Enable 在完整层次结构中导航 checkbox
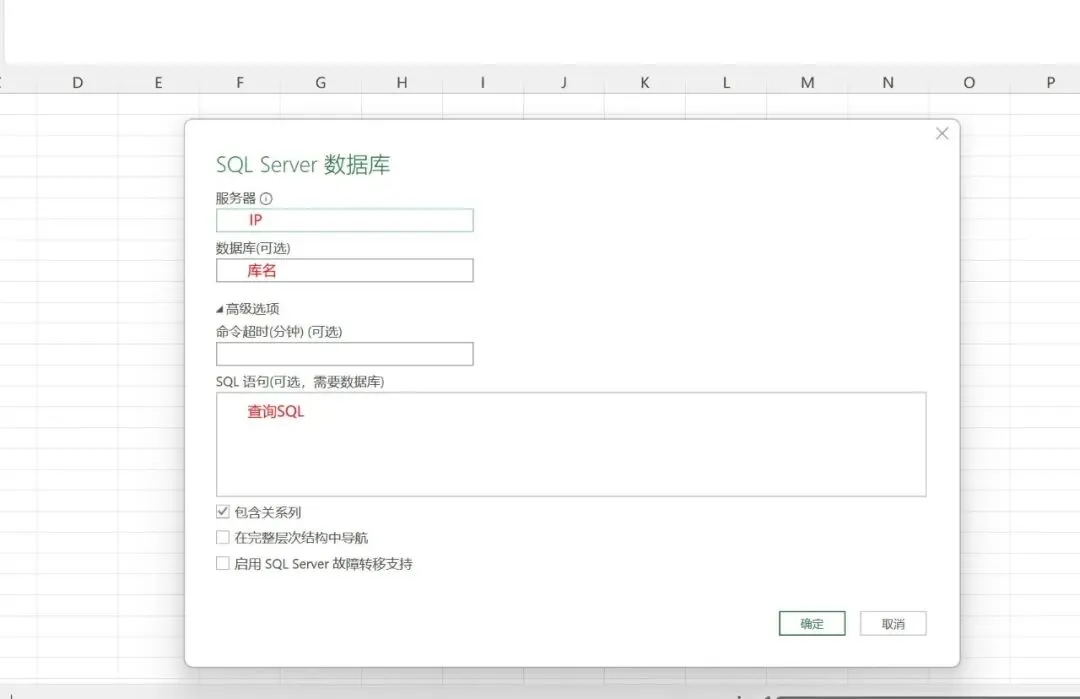Viewport: 1080px width, 699px height. coord(222,537)
